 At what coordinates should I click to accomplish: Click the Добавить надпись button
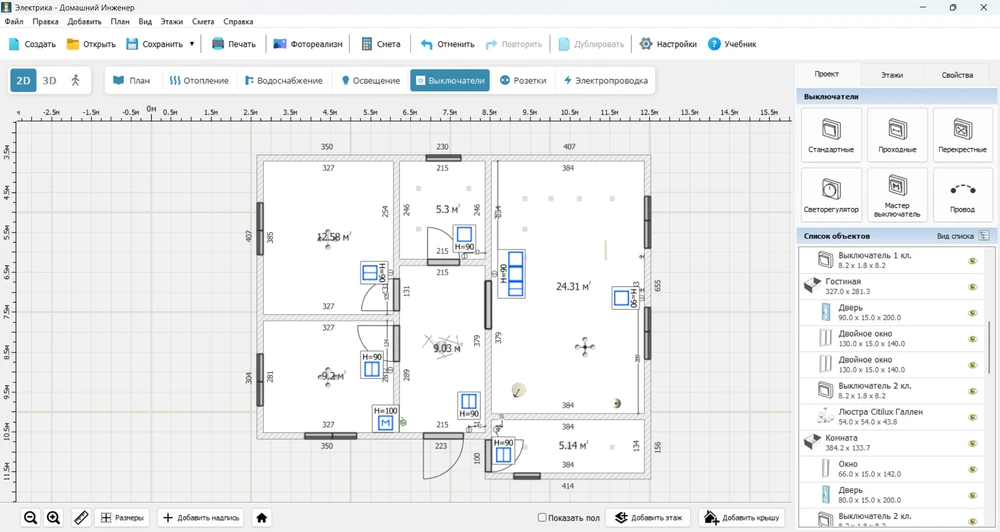(201, 517)
